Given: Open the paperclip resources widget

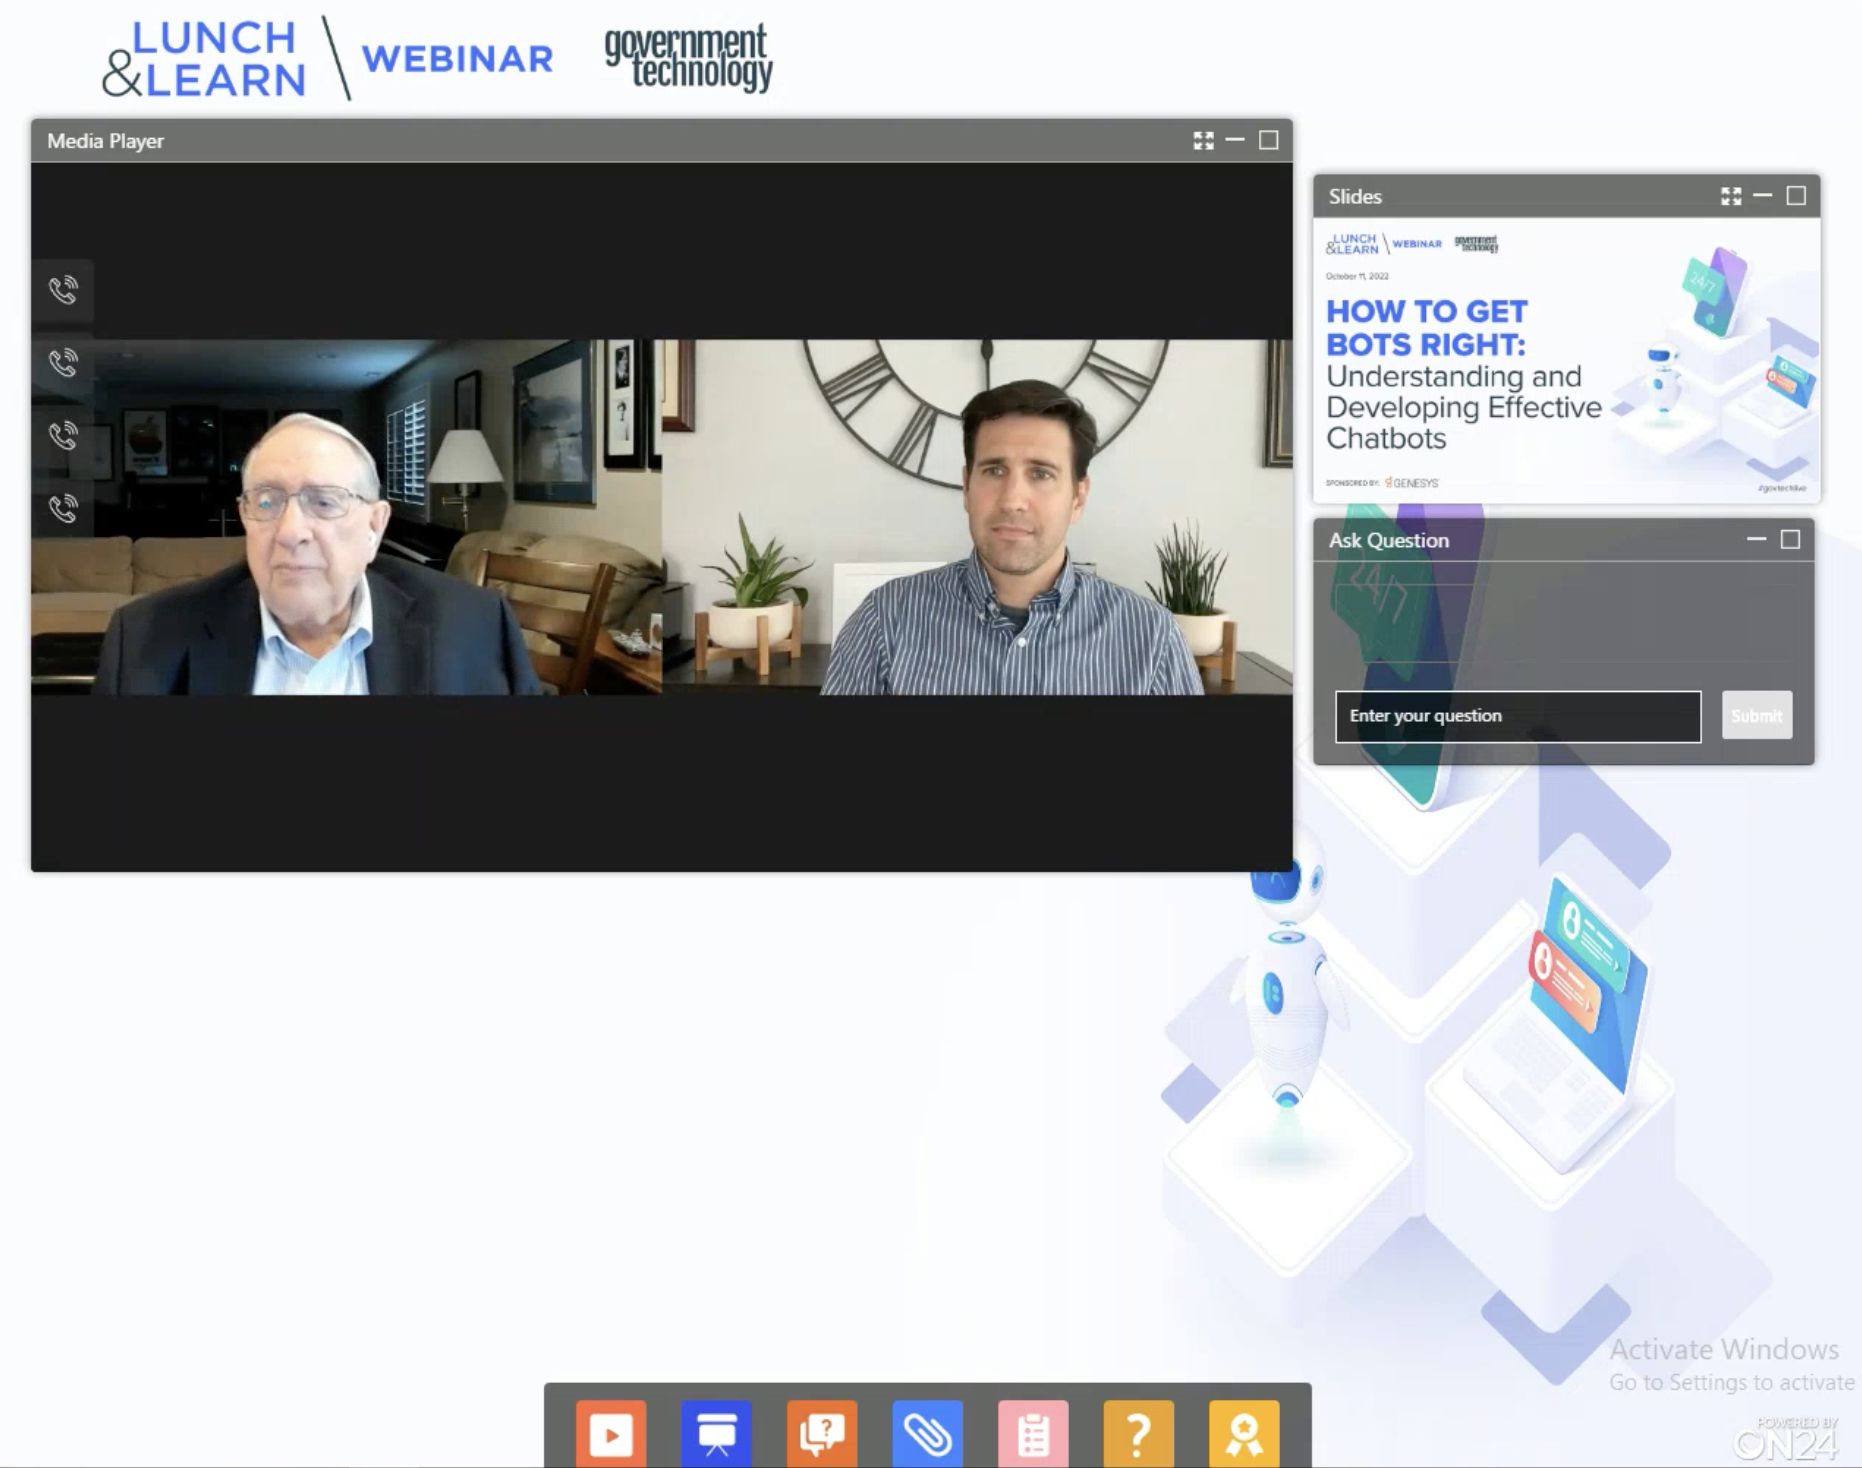Looking at the screenshot, I should [927, 1434].
